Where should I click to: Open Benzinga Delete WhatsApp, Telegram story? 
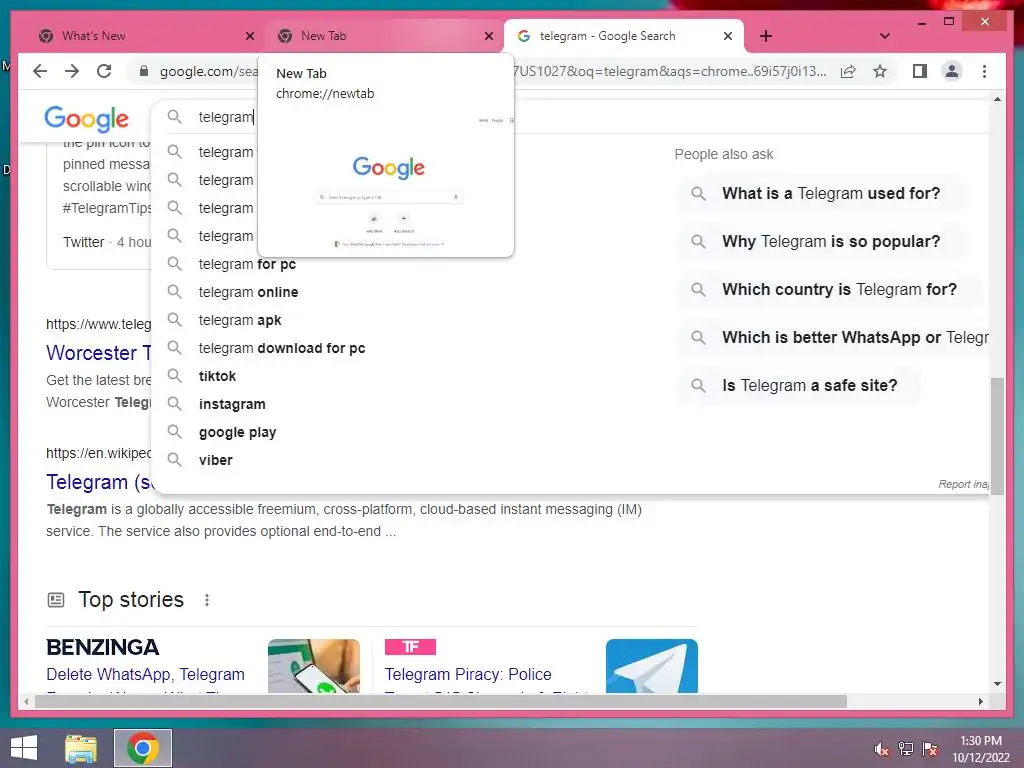pyautogui.click(x=146, y=674)
